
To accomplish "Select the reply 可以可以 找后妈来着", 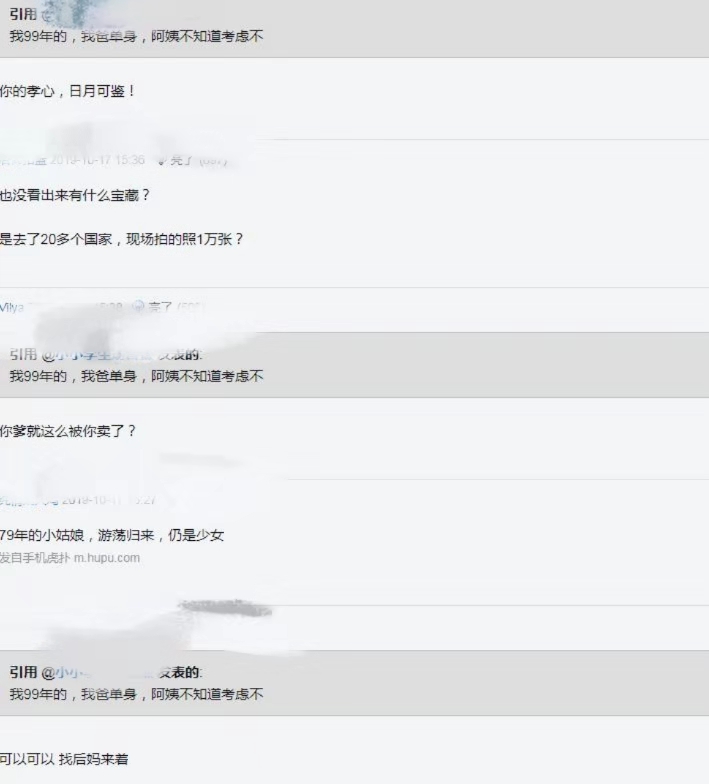I will click(64, 759).
